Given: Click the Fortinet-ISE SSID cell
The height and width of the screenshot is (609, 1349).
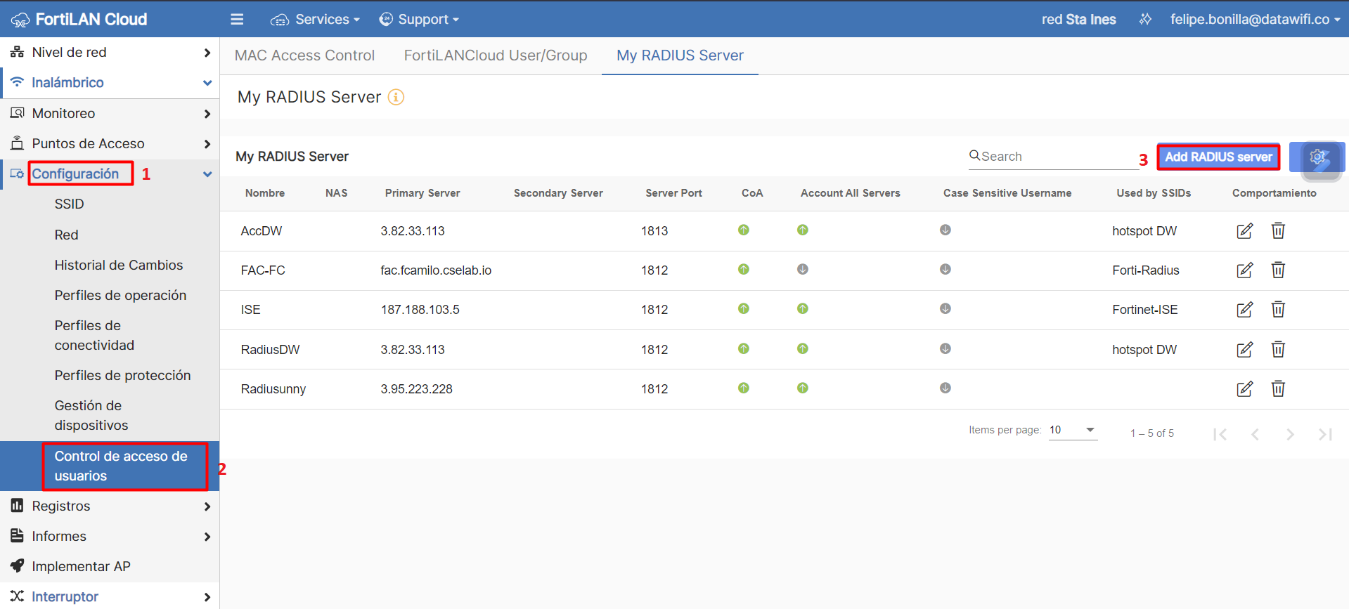Looking at the screenshot, I should pyautogui.click(x=1145, y=310).
